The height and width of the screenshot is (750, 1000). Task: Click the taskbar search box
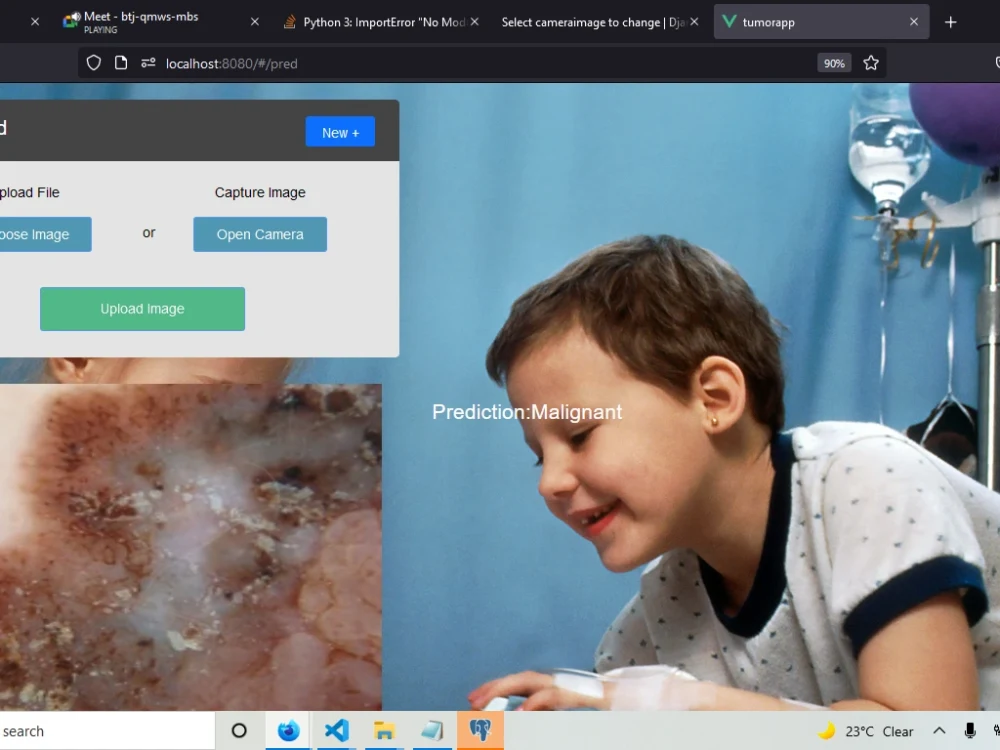pos(107,731)
